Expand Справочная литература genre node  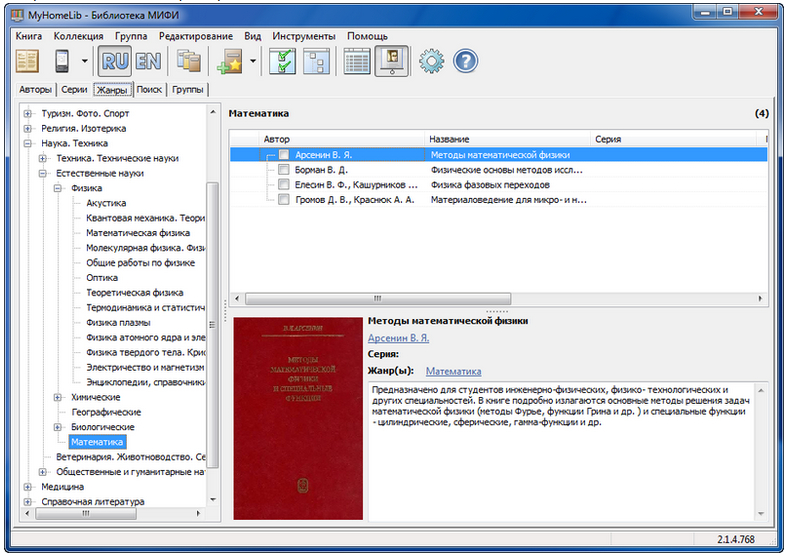[28, 502]
